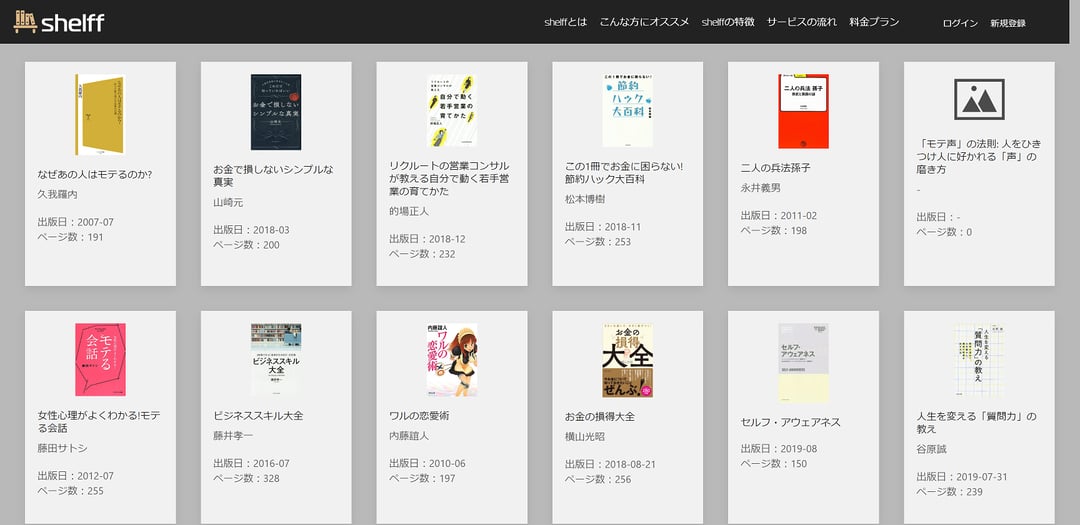Open the お金の損得大全 book cover
Image resolution: width=1080 pixels, height=525 pixels.
tap(627, 359)
